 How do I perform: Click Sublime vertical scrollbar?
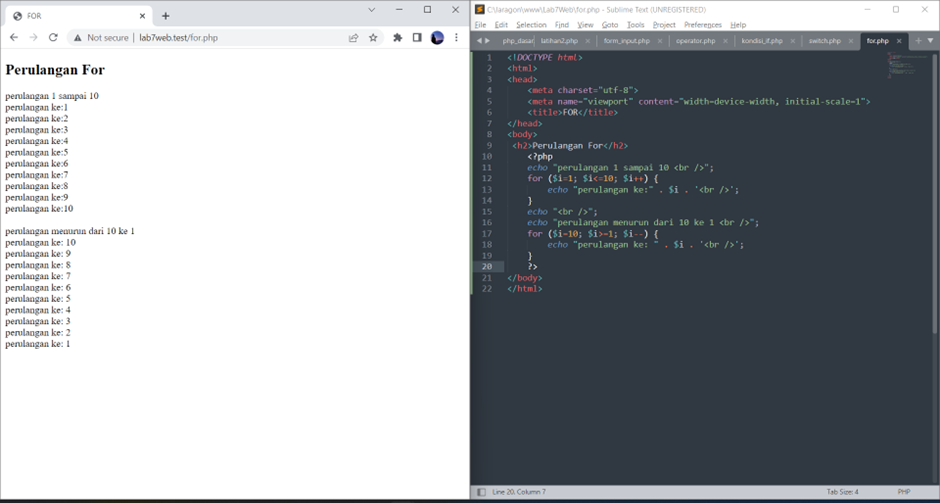[x=935, y=192]
